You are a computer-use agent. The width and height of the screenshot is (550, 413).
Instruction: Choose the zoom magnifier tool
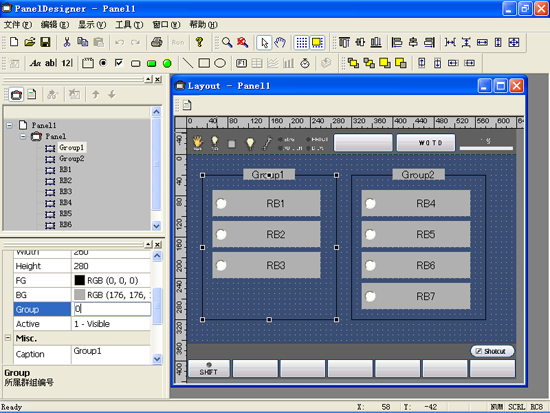pyautogui.click(x=227, y=42)
